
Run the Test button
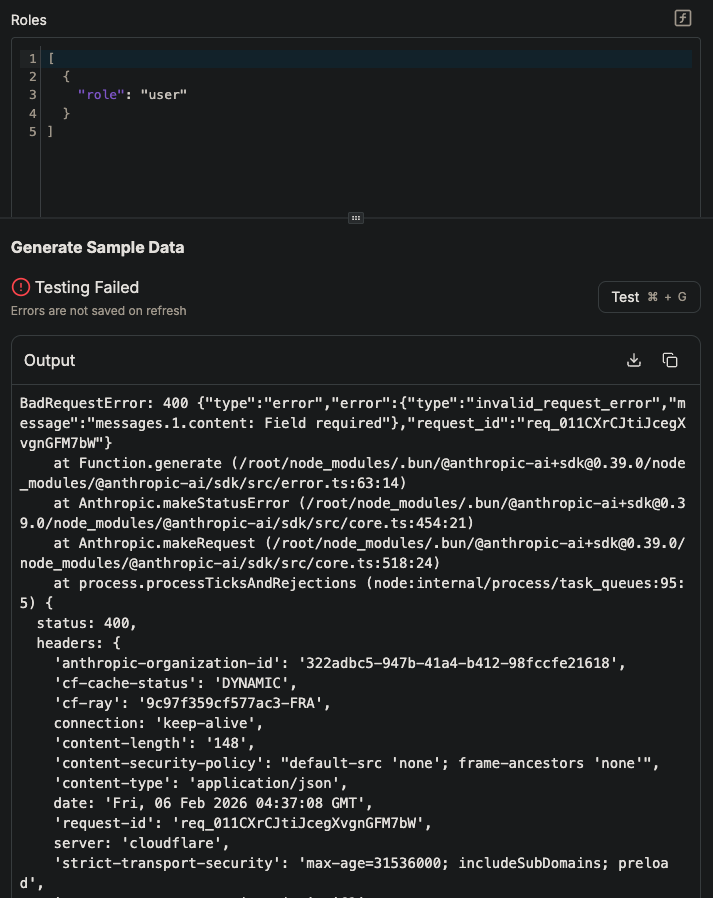649,297
